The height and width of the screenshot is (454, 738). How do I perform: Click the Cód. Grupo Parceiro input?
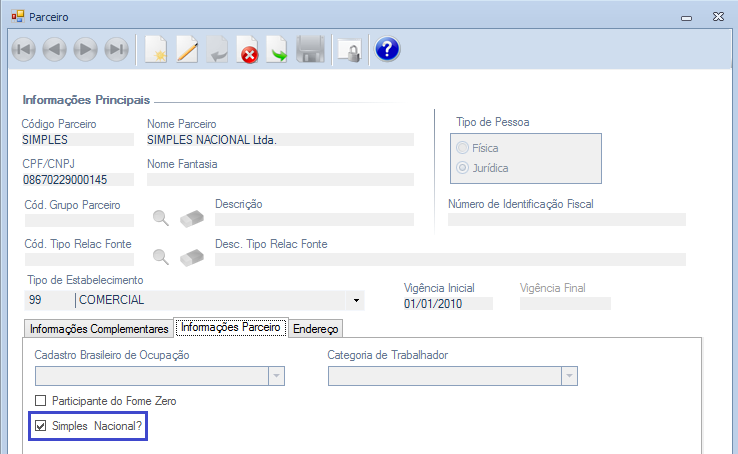[79, 220]
